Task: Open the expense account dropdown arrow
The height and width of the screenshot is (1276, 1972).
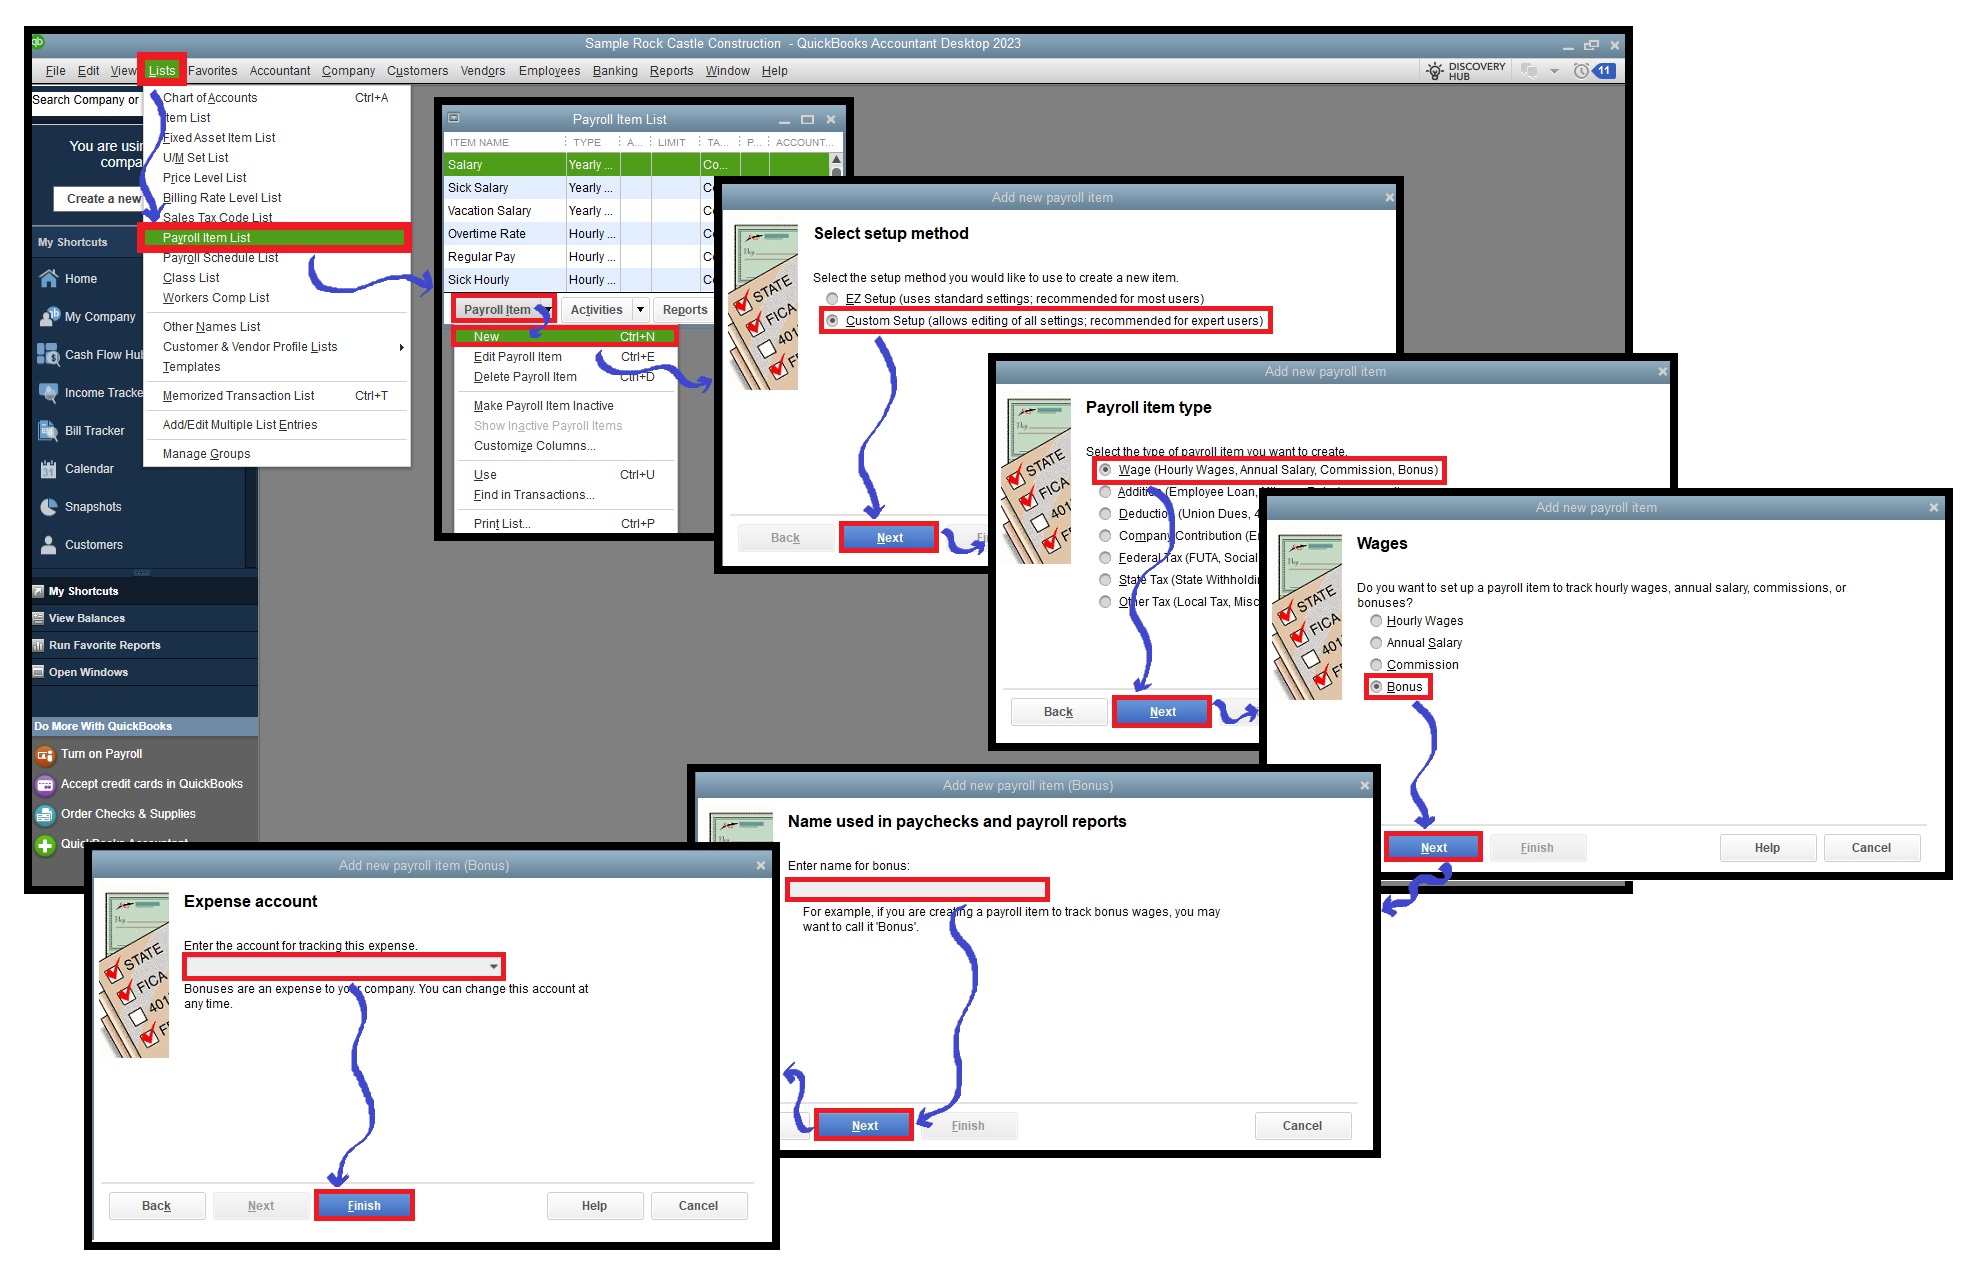Action: tap(494, 967)
